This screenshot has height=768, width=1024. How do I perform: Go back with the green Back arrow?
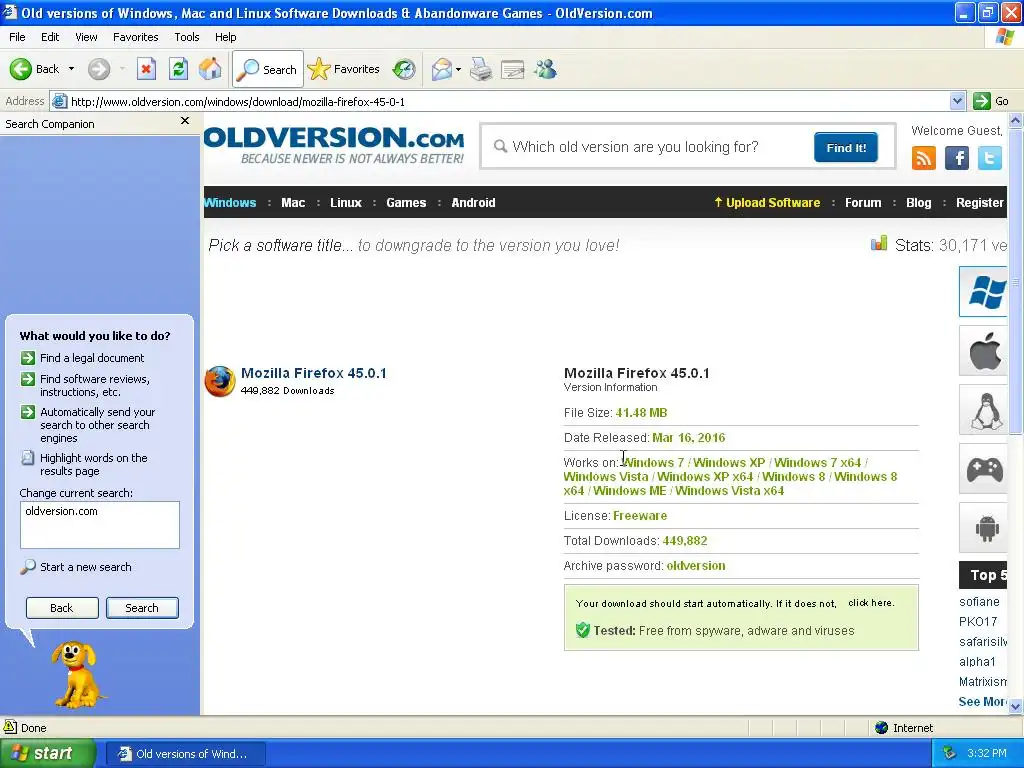[35, 69]
